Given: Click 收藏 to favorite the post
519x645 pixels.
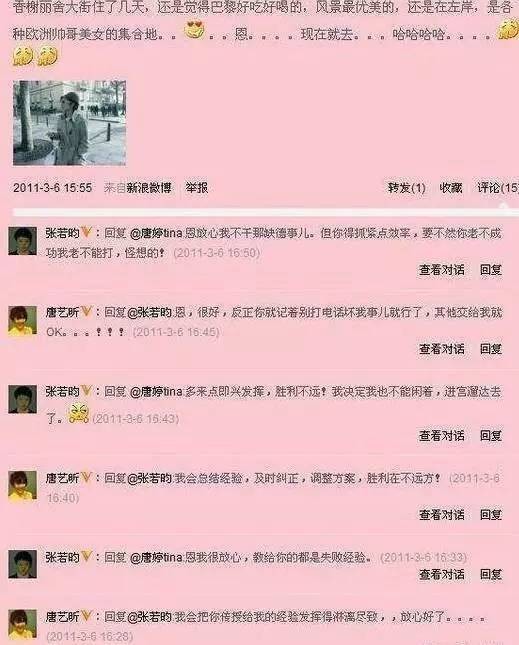Looking at the screenshot, I should click(451, 188).
